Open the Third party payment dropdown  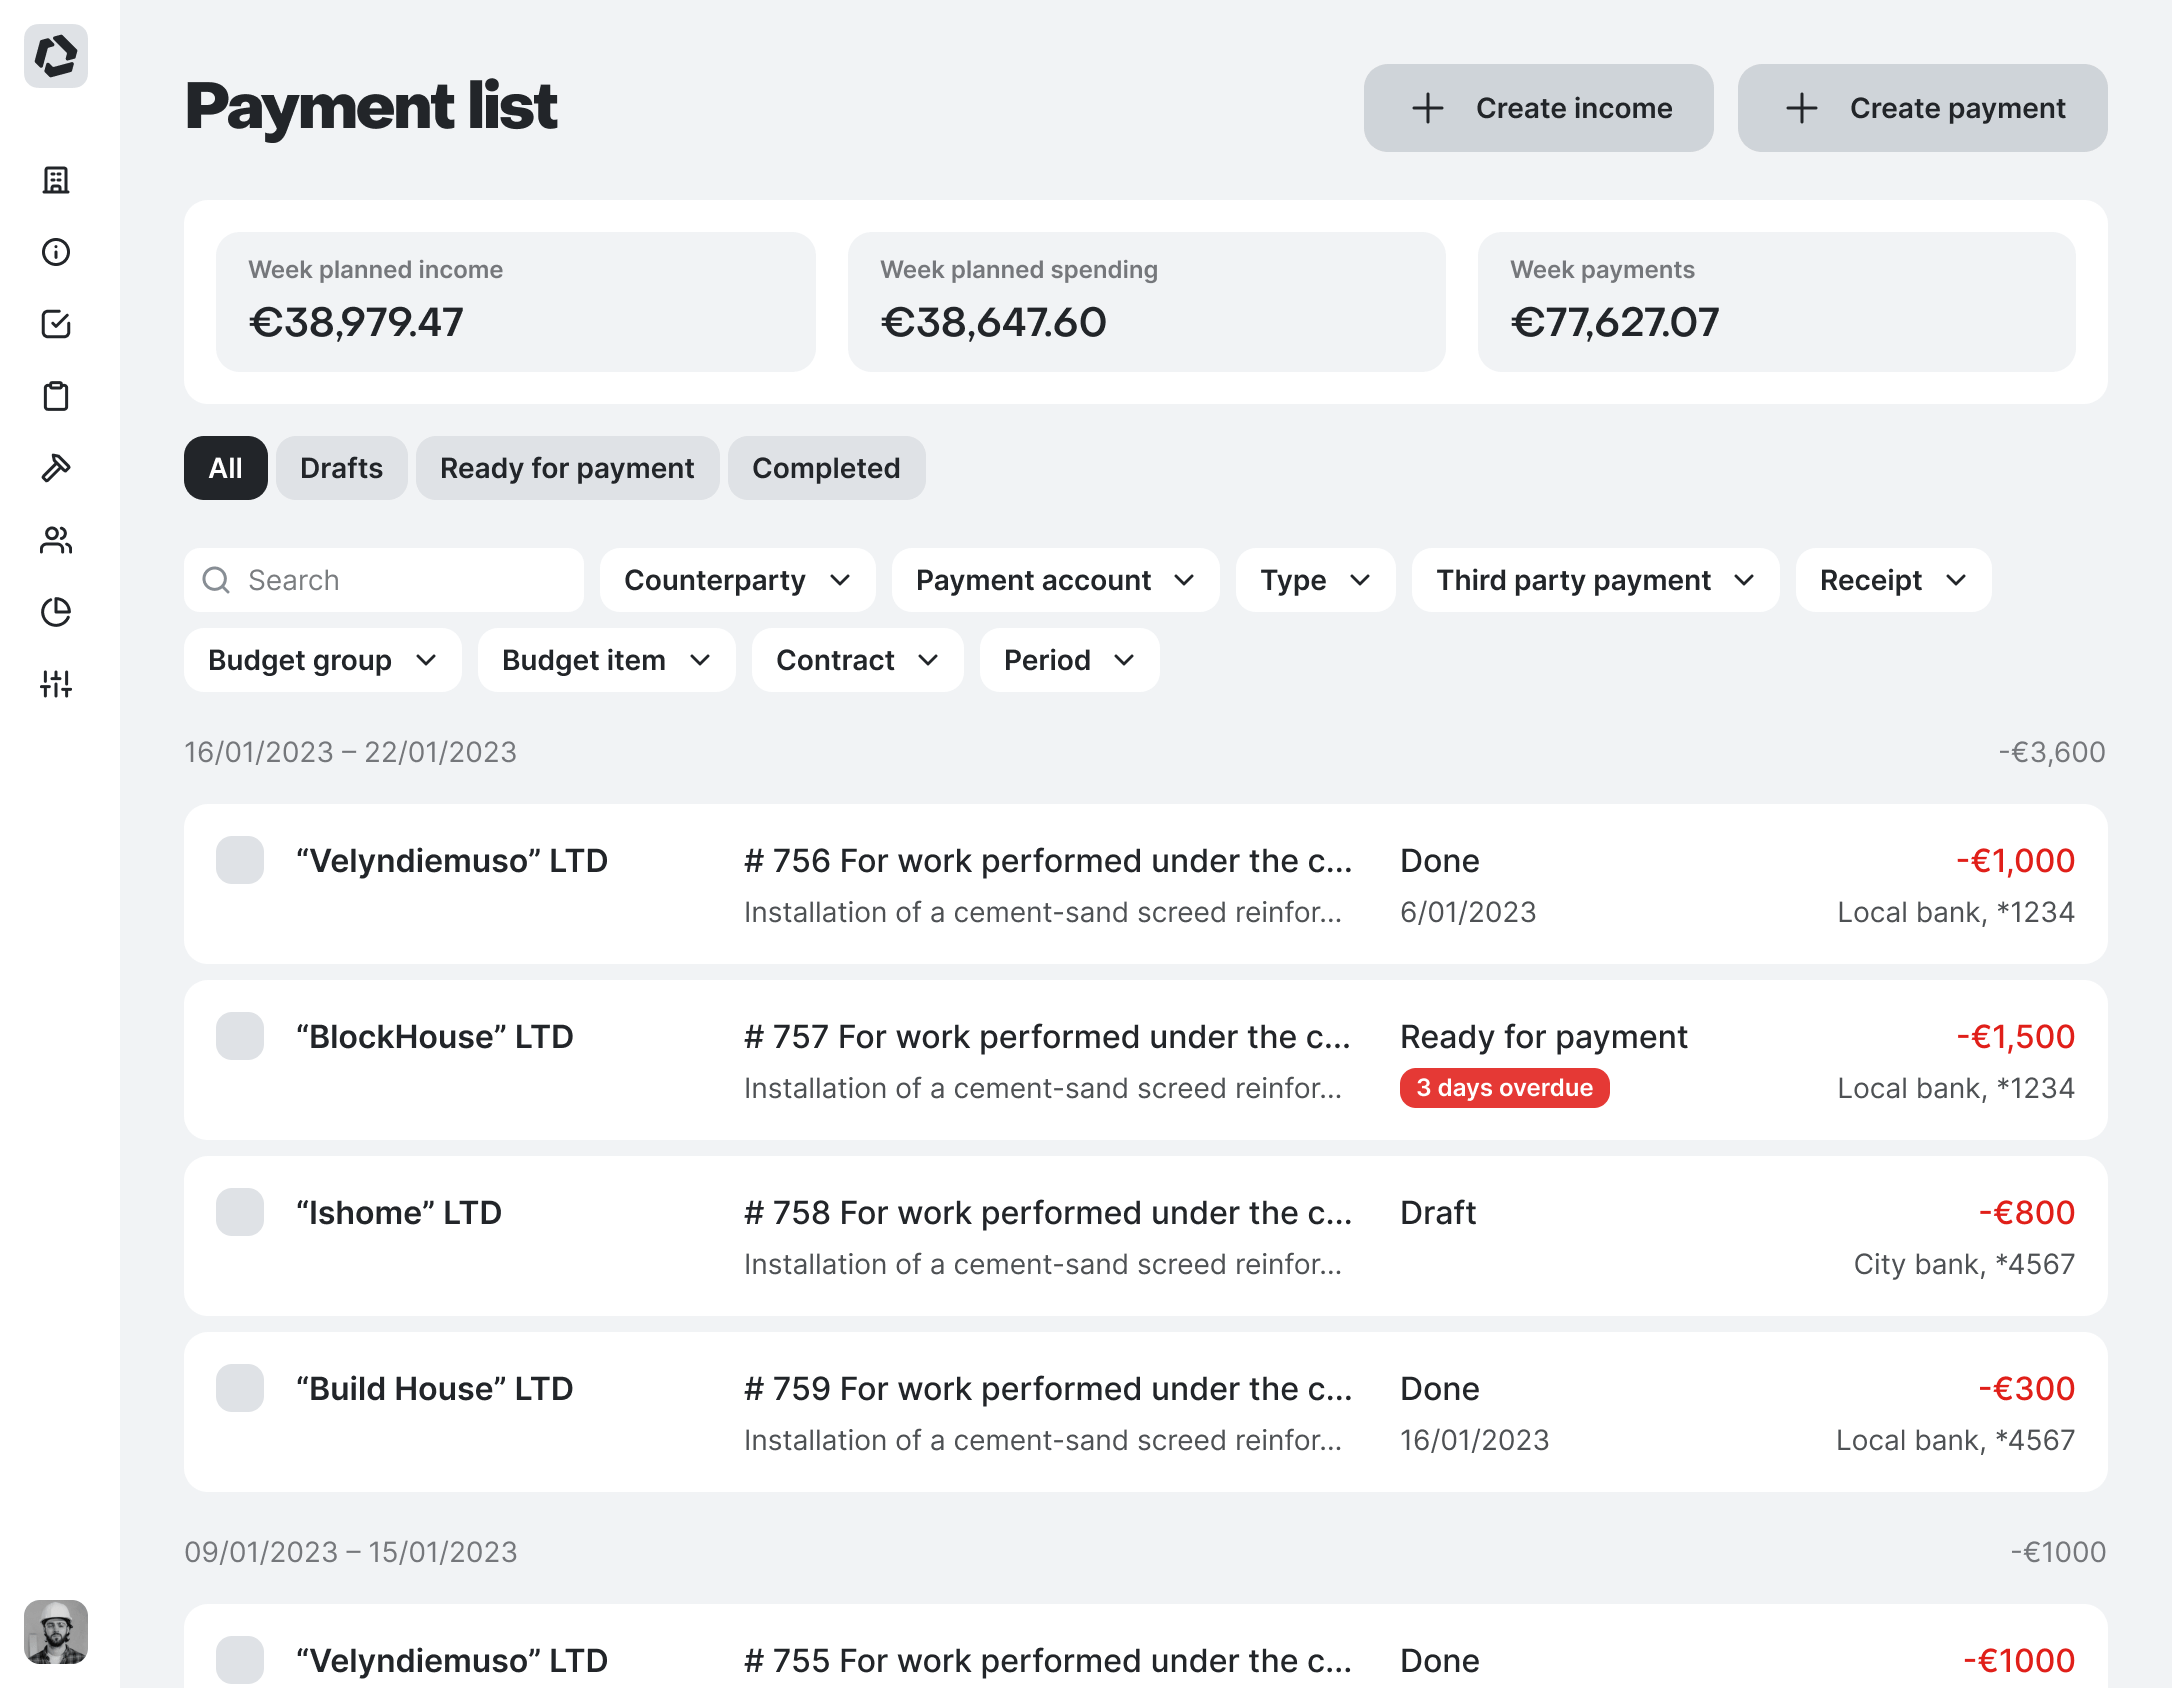[1596, 580]
